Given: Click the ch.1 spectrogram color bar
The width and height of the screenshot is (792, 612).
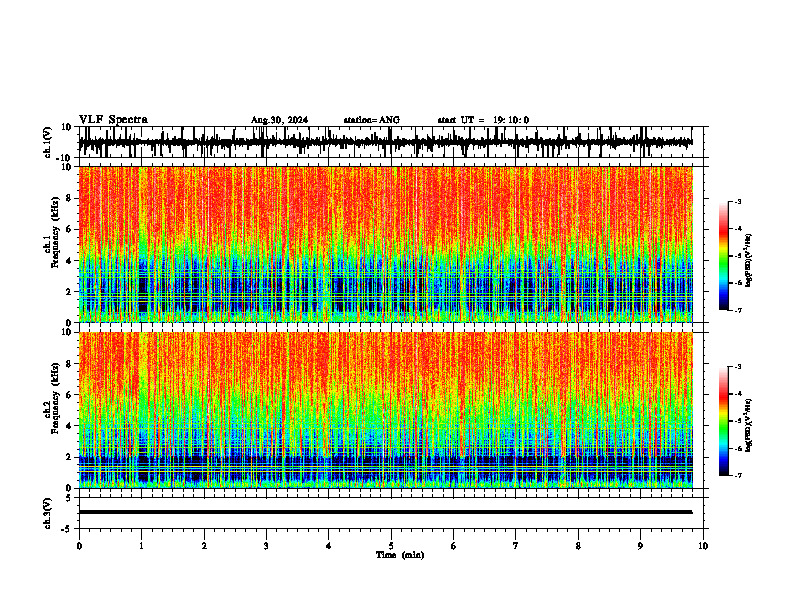Looking at the screenshot, I should 724,256.
